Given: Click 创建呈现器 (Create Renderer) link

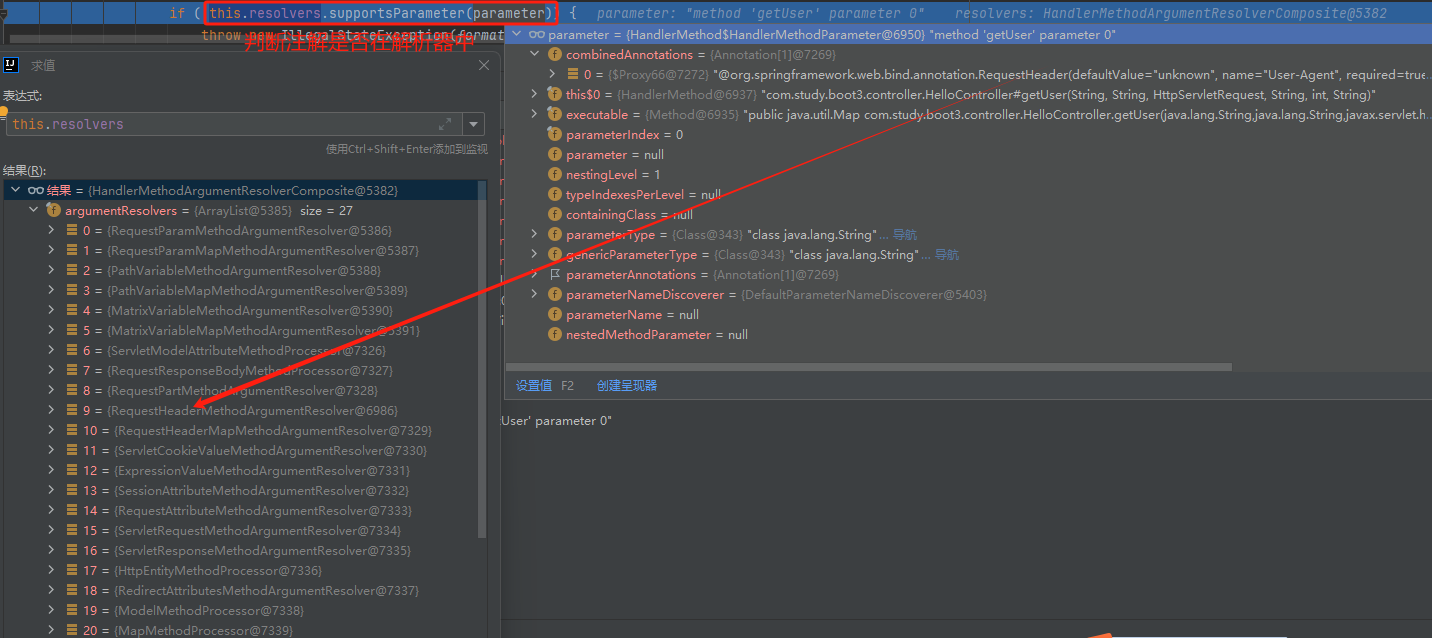Looking at the screenshot, I should pos(626,385).
